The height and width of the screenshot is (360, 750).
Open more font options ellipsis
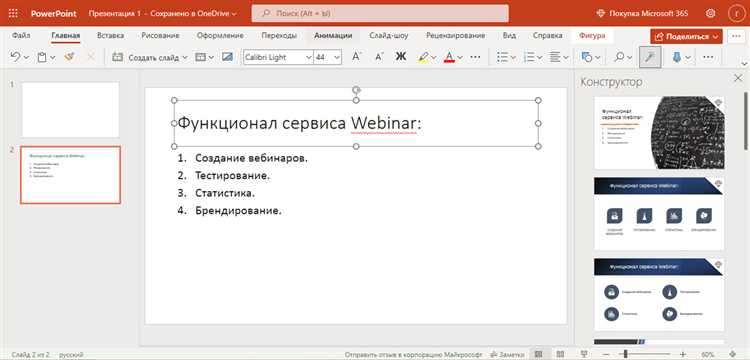pyautogui.click(x=475, y=57)
